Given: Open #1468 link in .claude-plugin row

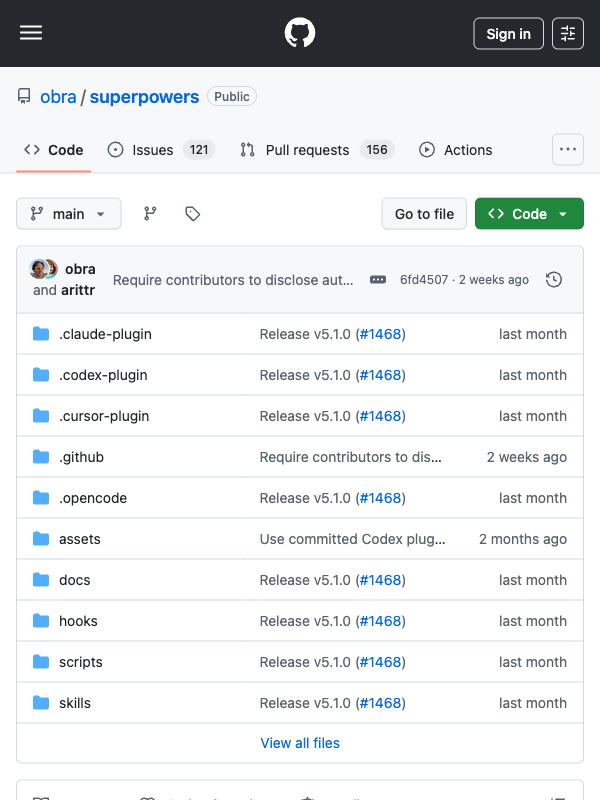Looking at the screenshot, I should tap(380, 334).
